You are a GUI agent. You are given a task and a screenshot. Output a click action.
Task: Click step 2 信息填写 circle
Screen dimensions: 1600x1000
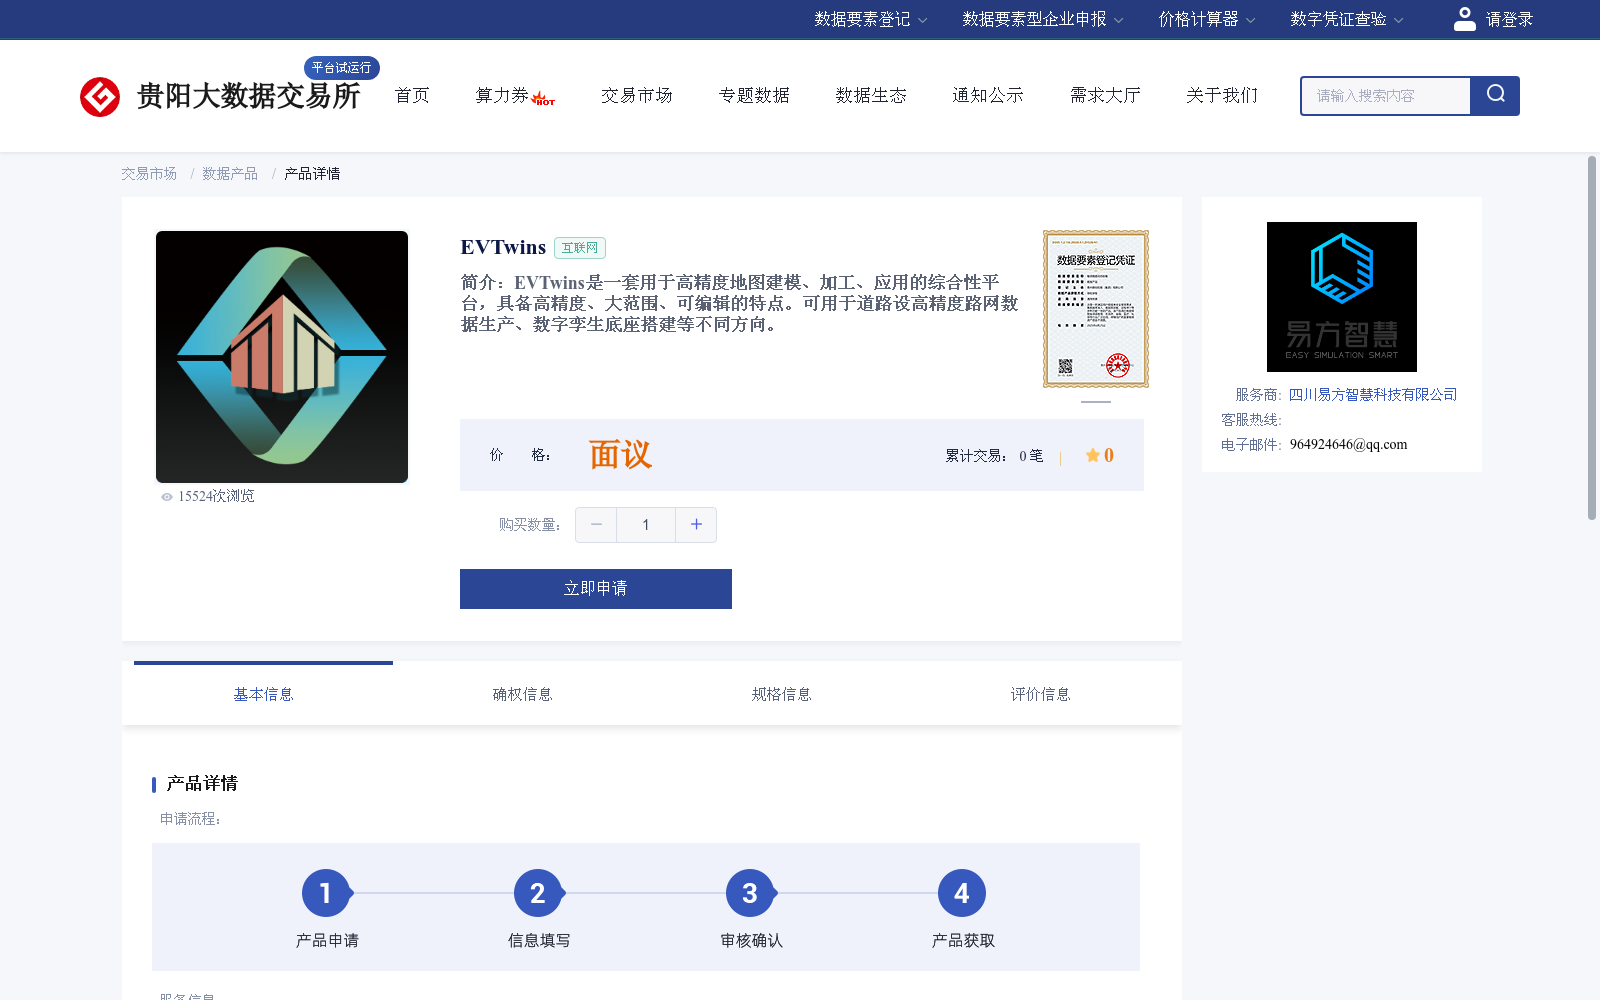538,893
